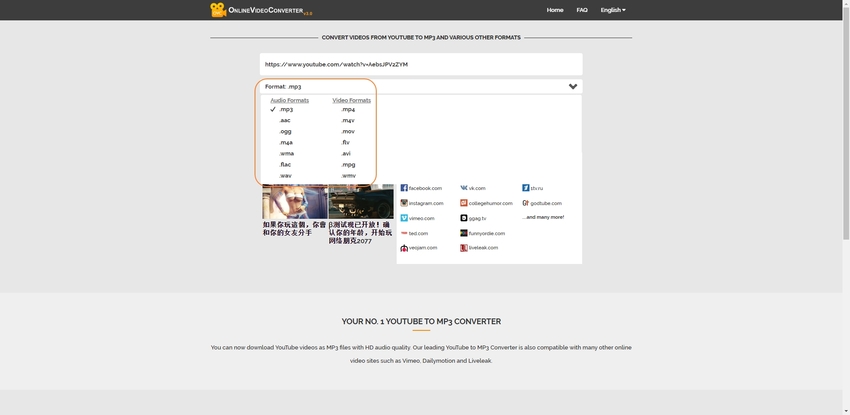Screen dimensions: 850x415
Task: Open the vimeo.com link
Action: pyautogui.click(x=422, y=218)
